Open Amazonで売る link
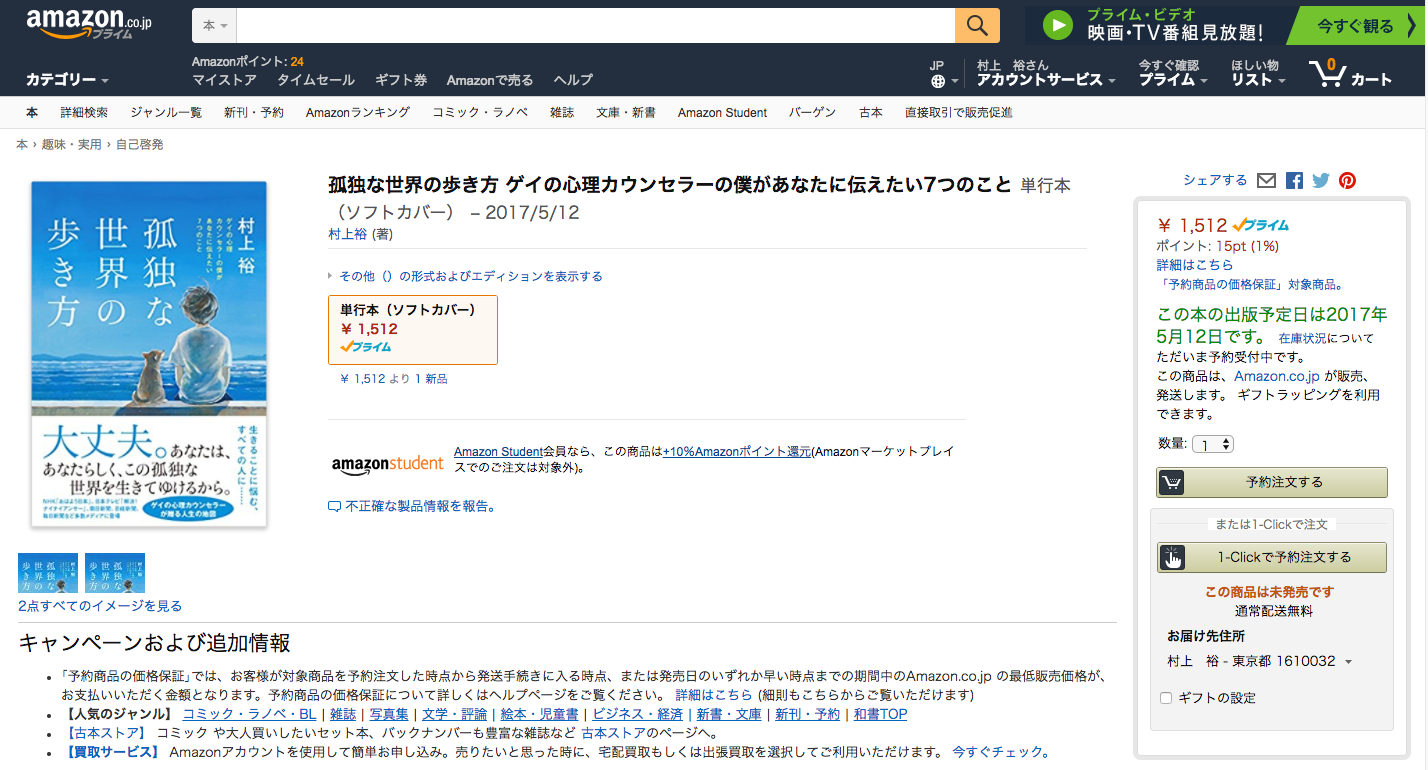1428x770 pixels. (490, 80)
